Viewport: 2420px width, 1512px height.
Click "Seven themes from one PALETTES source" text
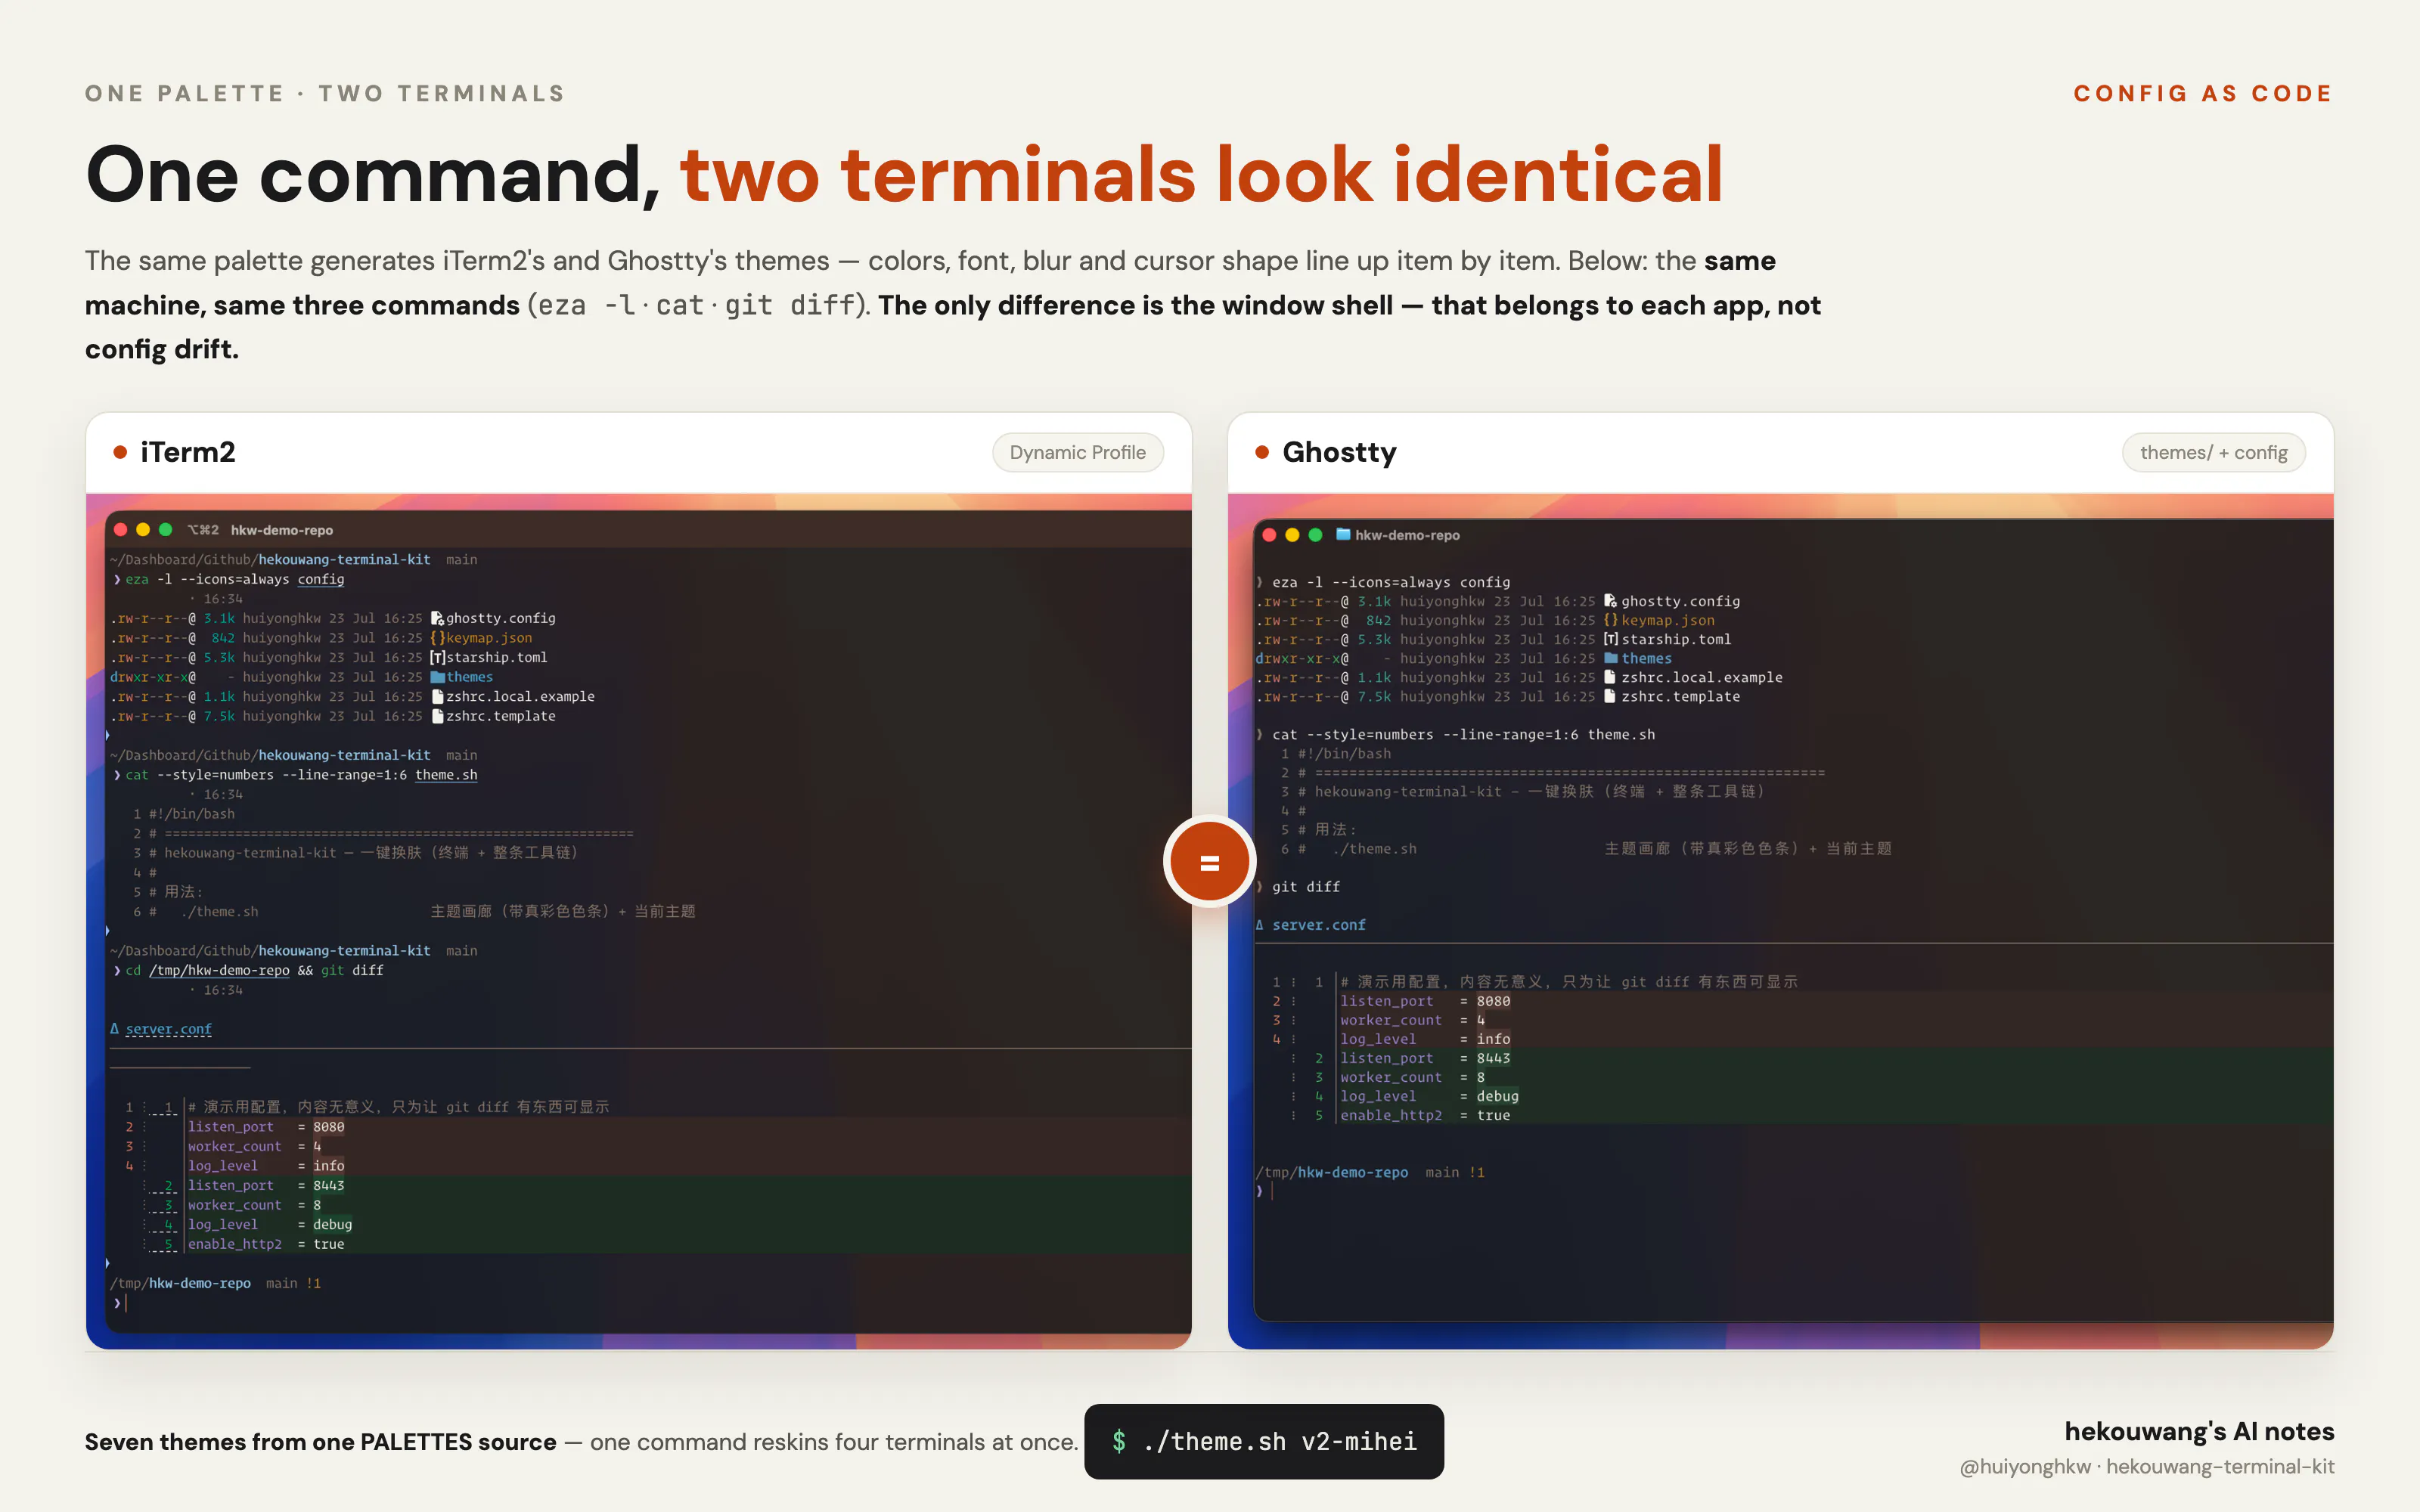coord(320,1441)
